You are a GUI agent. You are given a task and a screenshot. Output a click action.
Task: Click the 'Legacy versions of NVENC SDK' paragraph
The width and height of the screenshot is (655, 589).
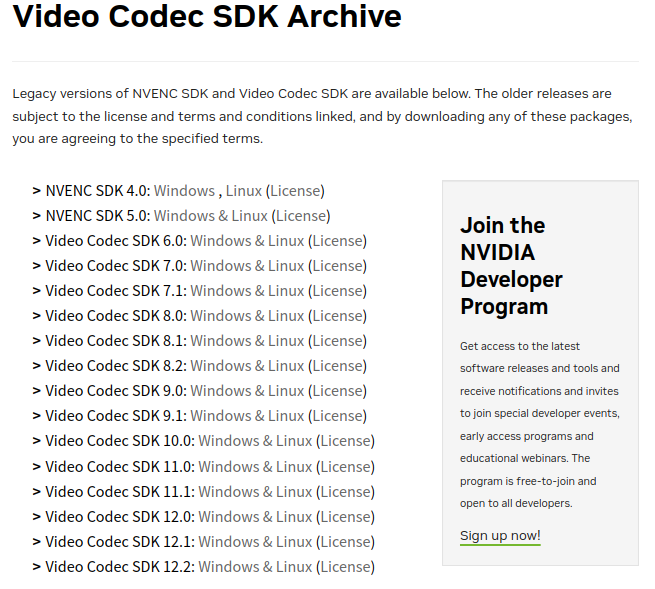point(322,116)
